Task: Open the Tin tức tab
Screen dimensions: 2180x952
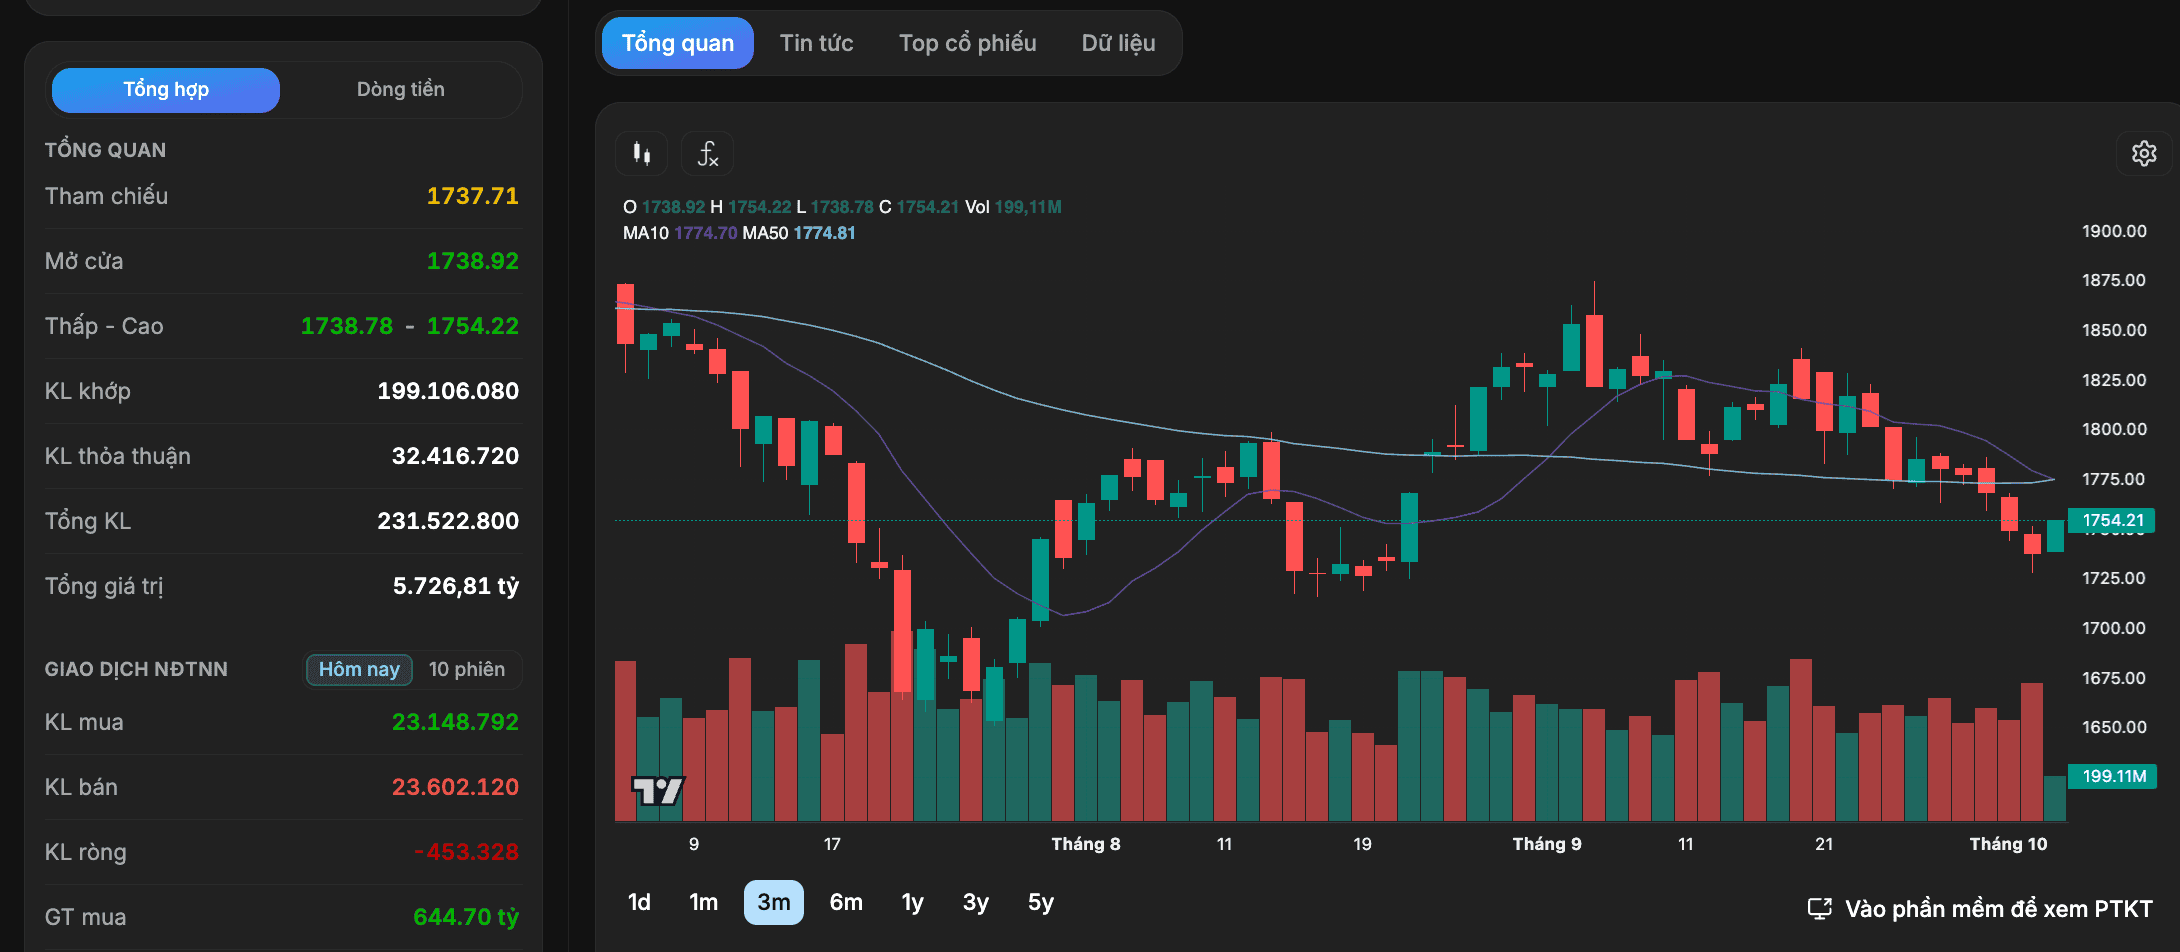Action: (x=816, y=43)
